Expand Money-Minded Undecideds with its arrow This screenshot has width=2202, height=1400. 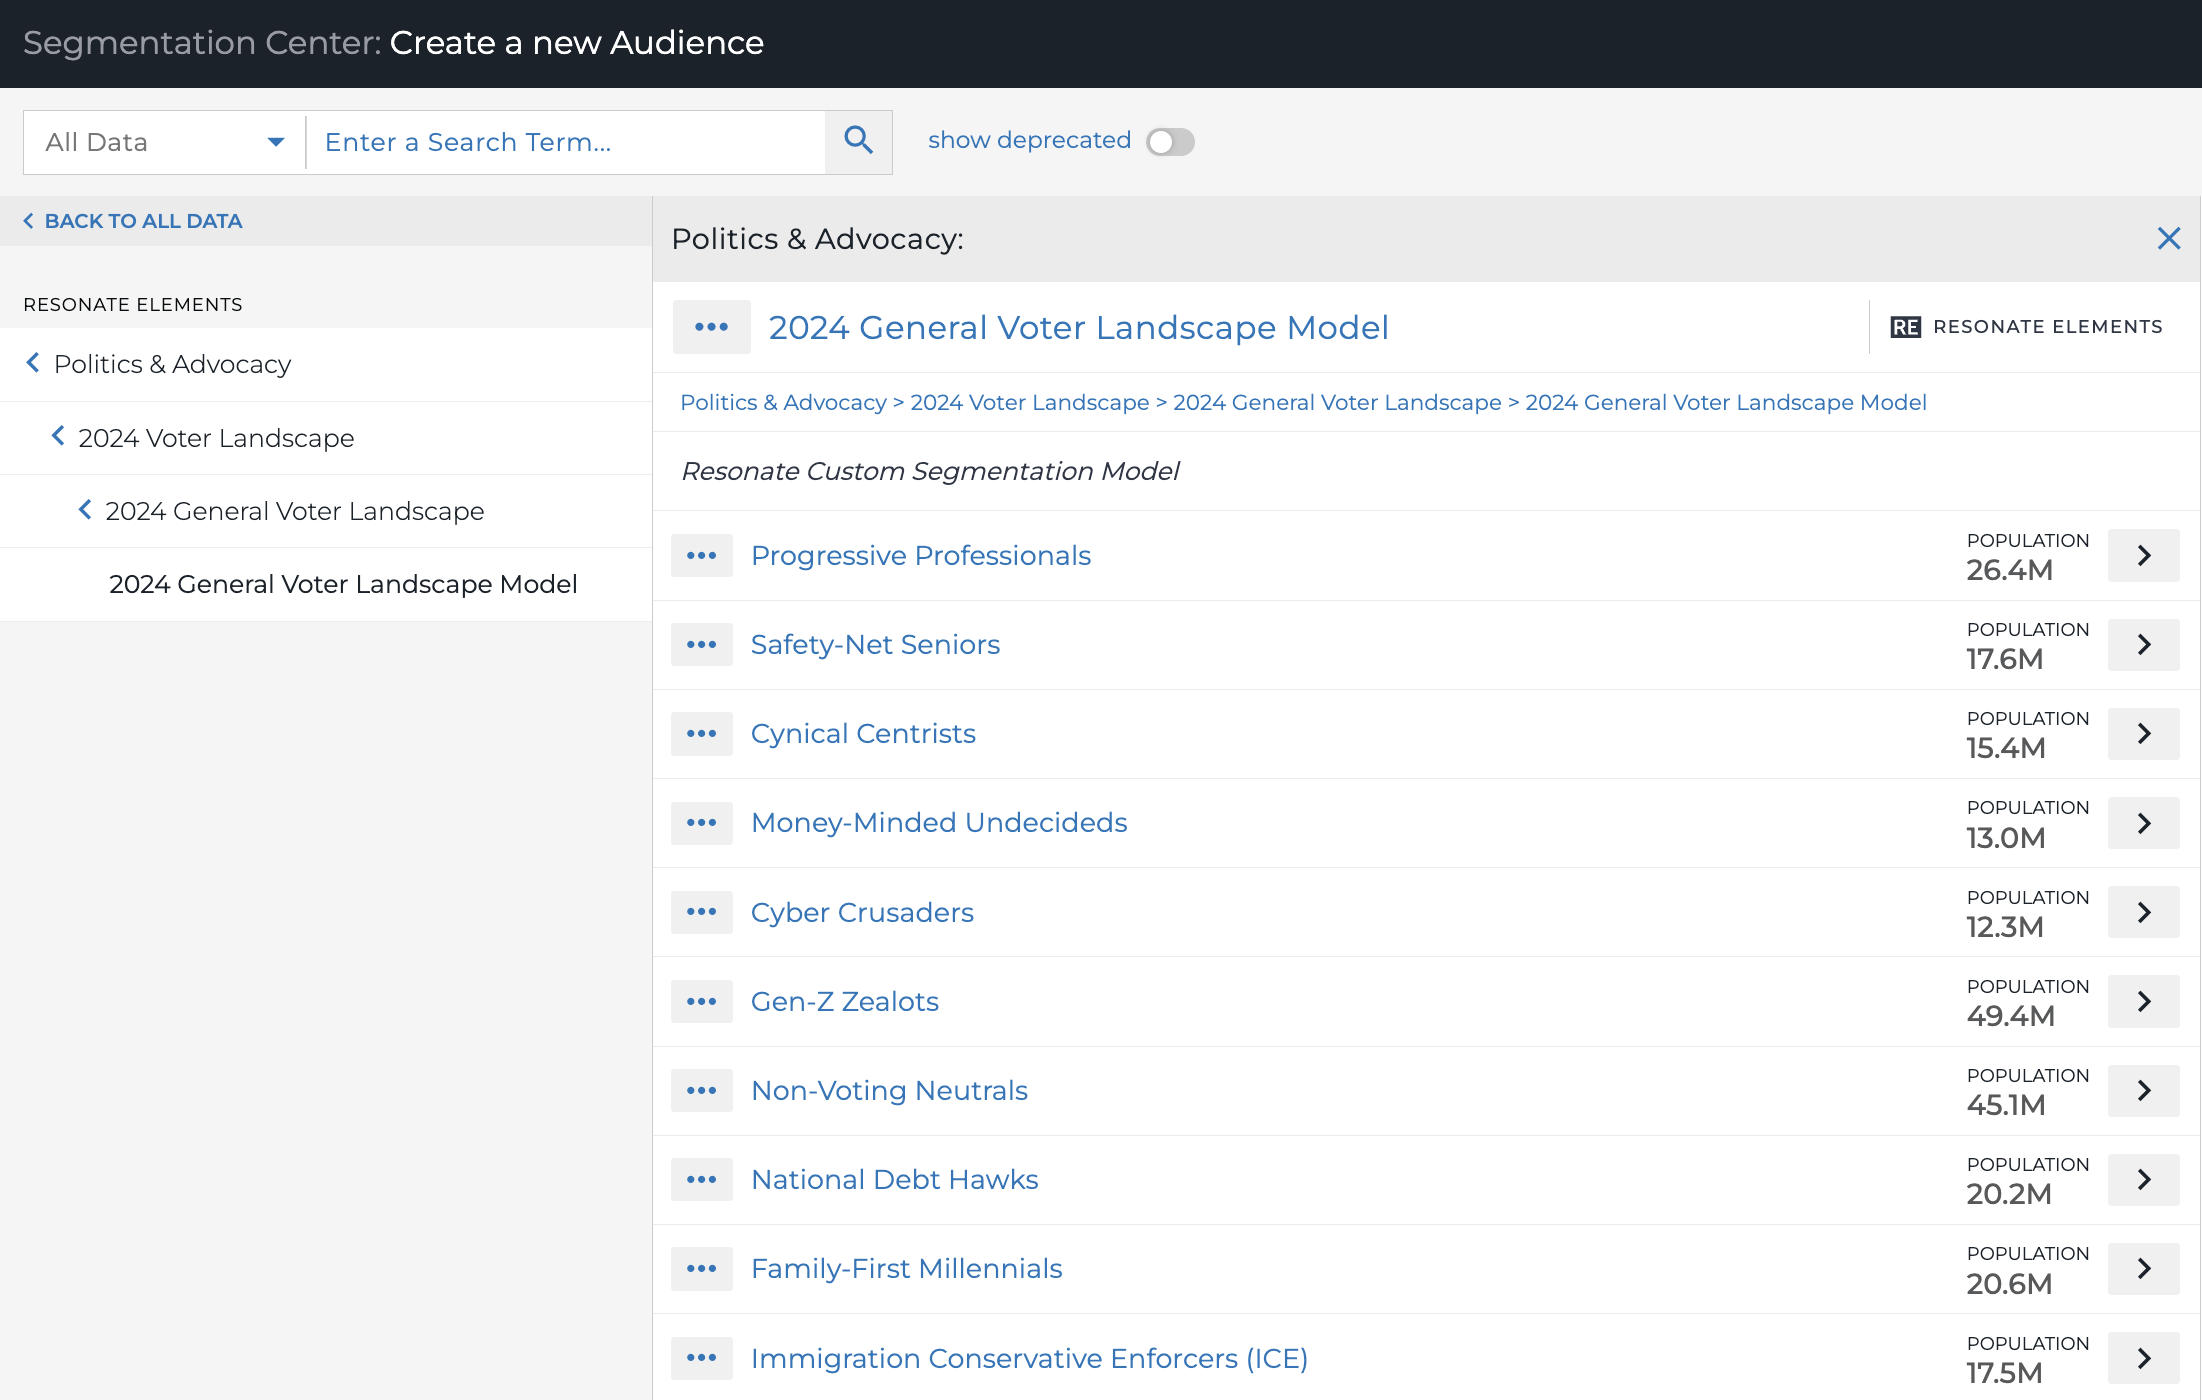tap(2143, 822)
